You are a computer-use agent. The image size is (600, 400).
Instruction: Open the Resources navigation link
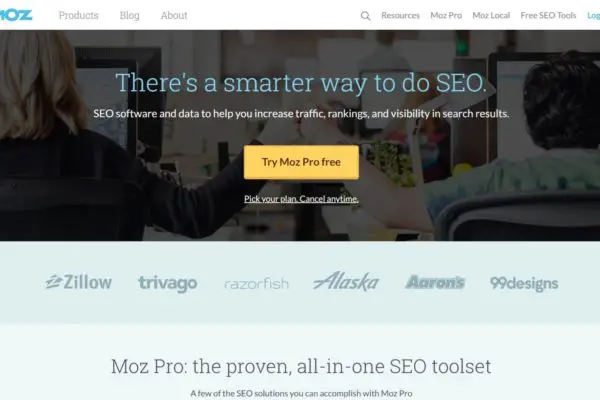pyautogui.click(x=400, y=15)
